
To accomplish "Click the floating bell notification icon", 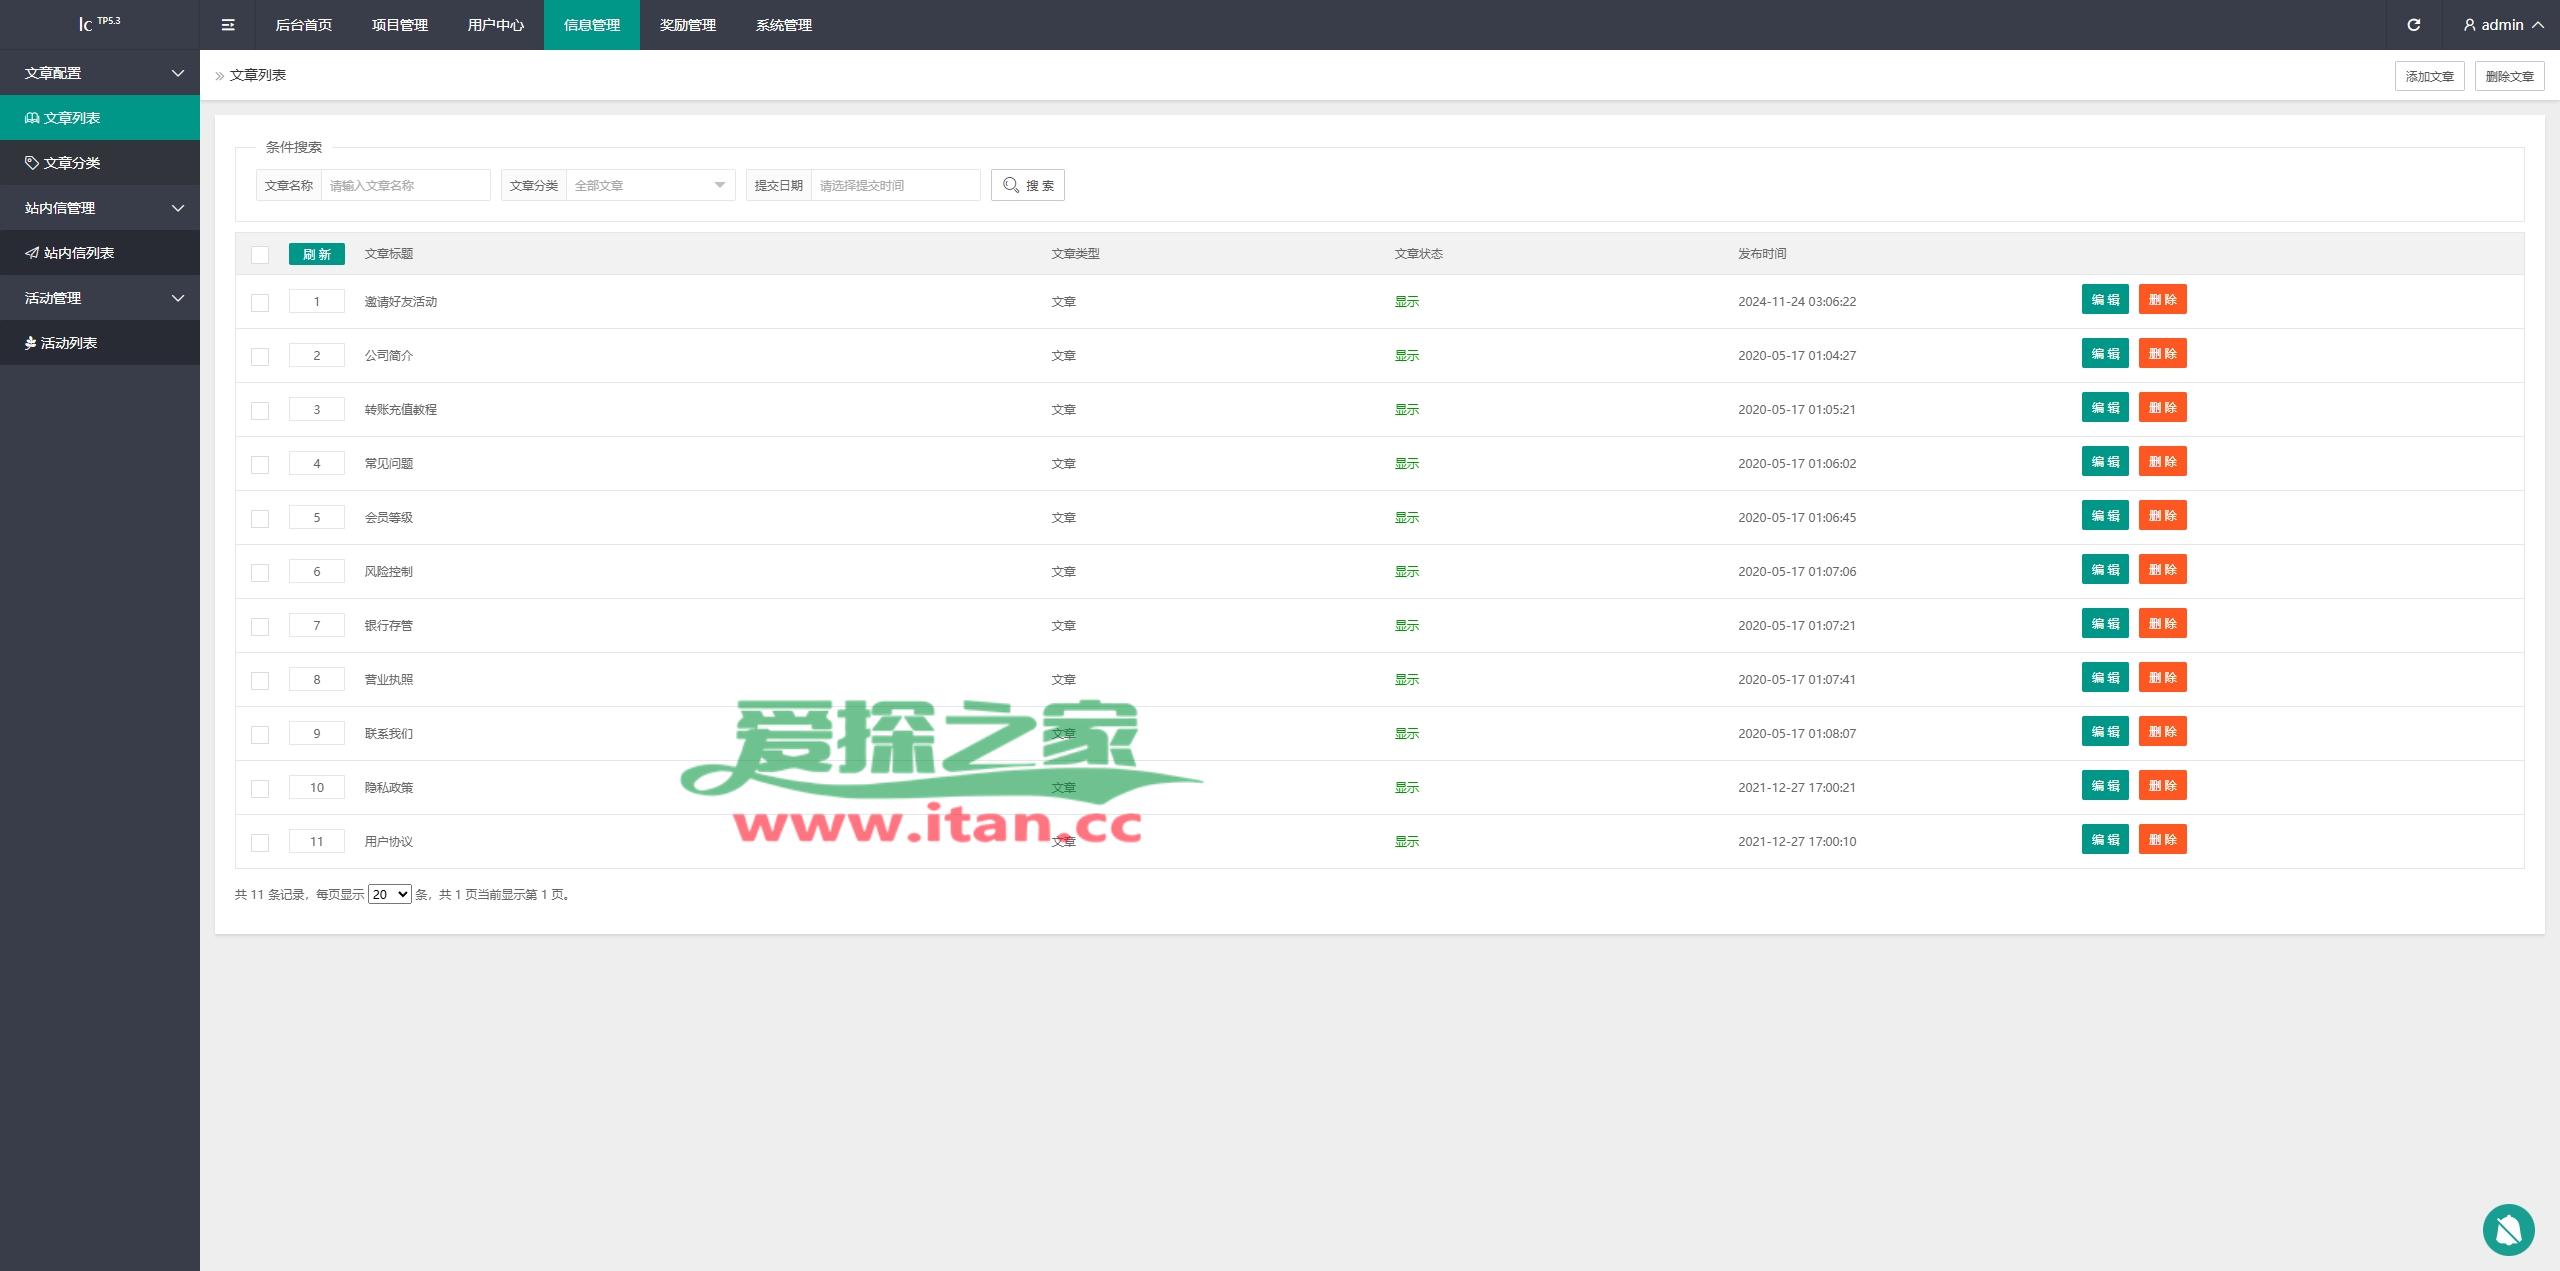I will 2508,1229.
